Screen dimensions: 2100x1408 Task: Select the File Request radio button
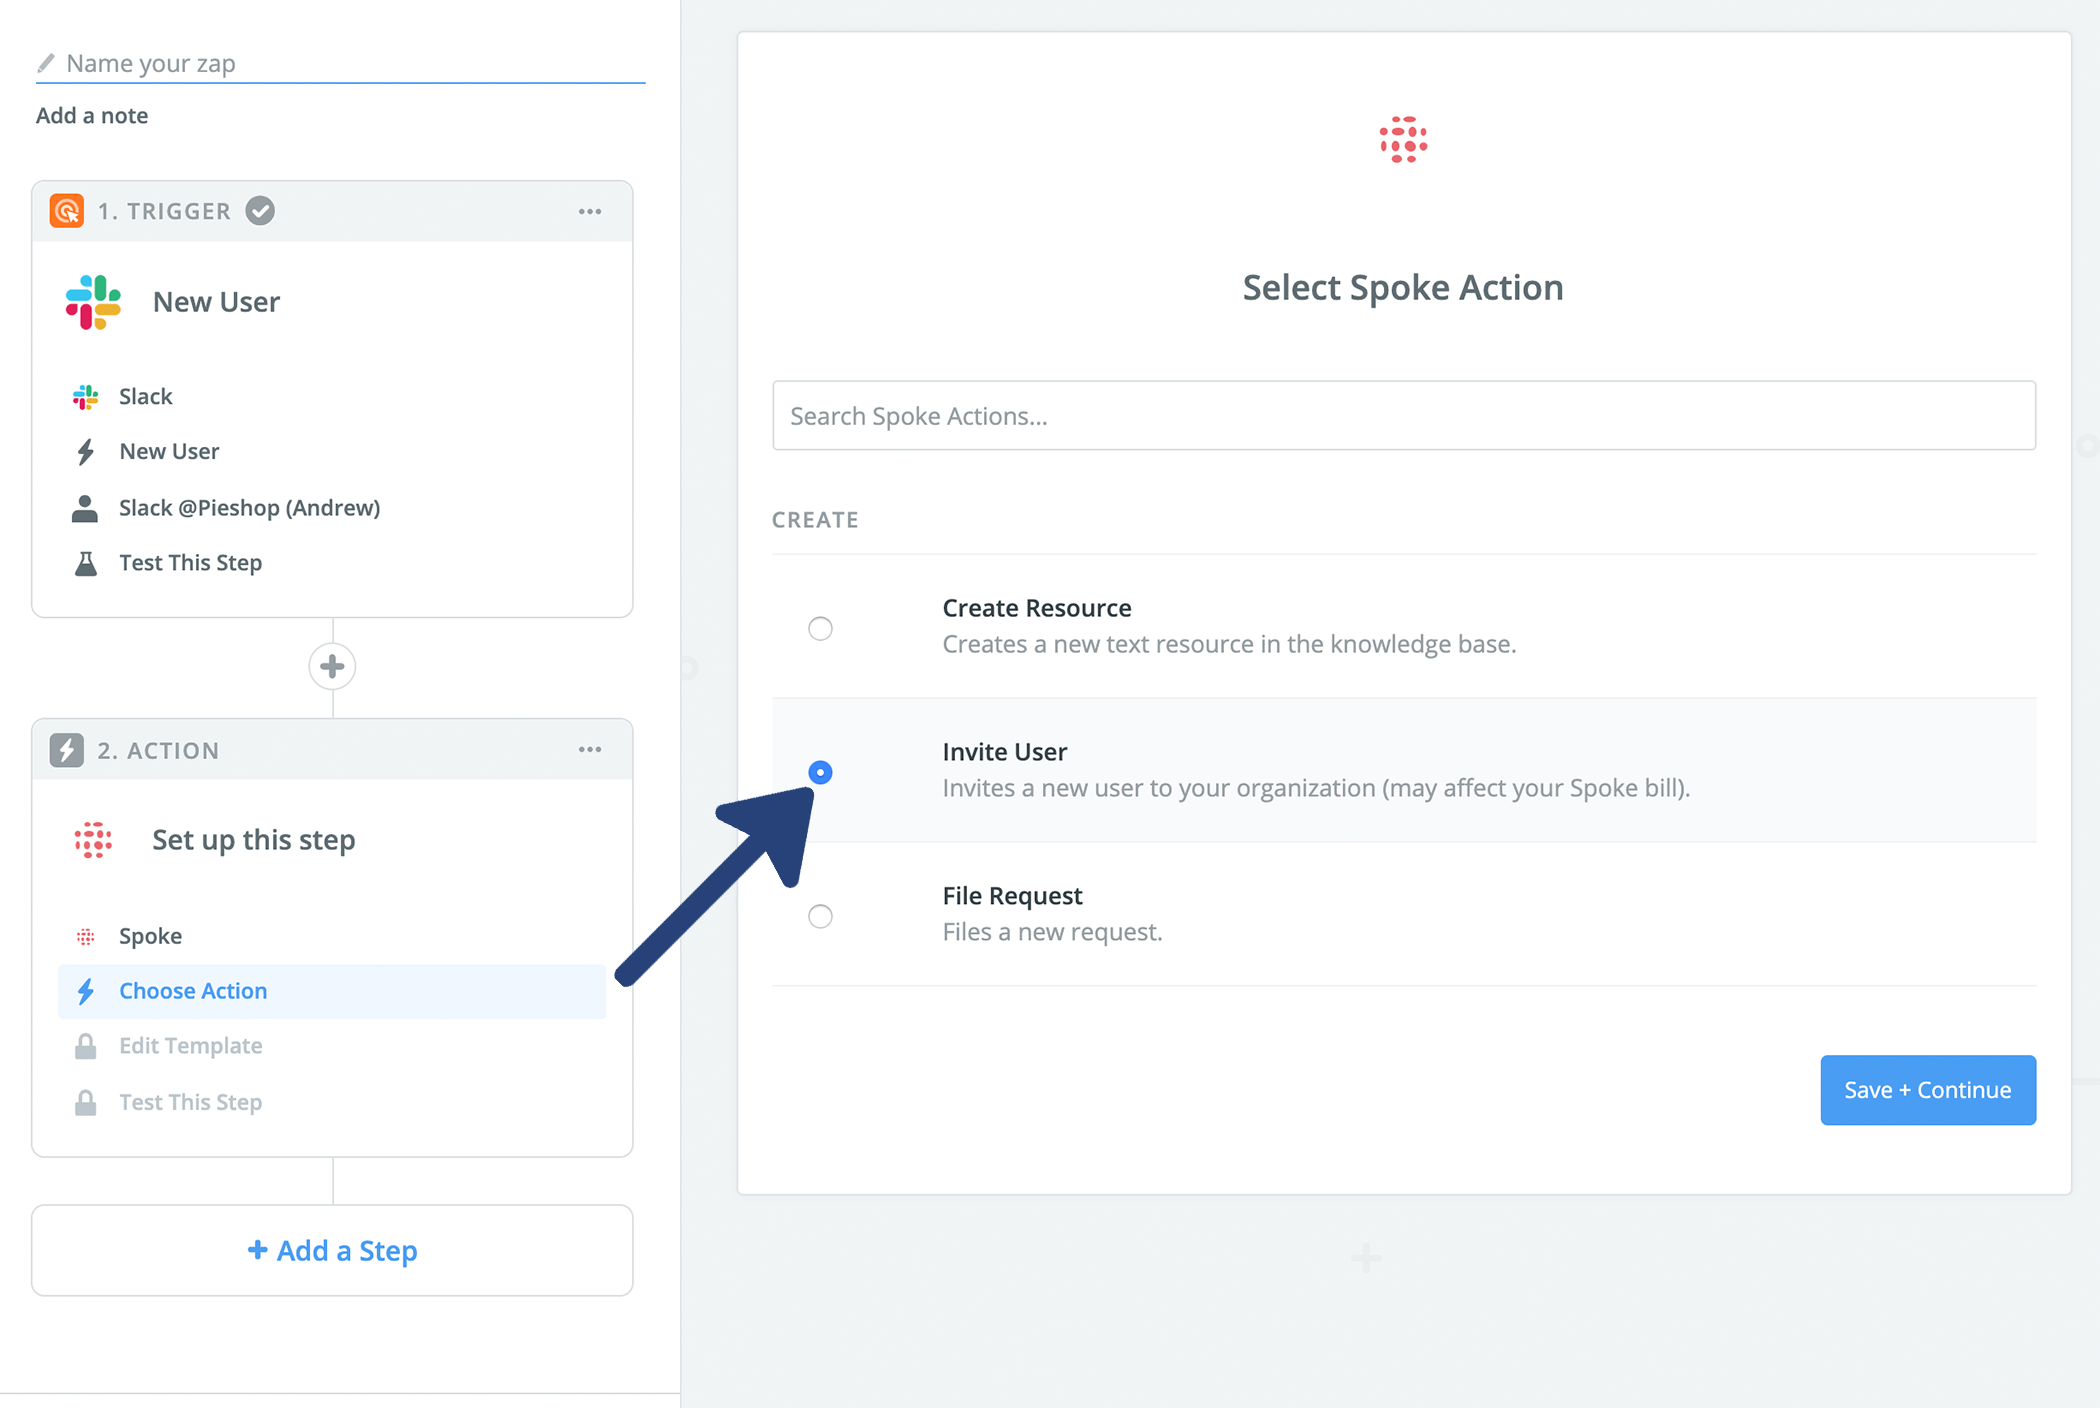point(820,916)
